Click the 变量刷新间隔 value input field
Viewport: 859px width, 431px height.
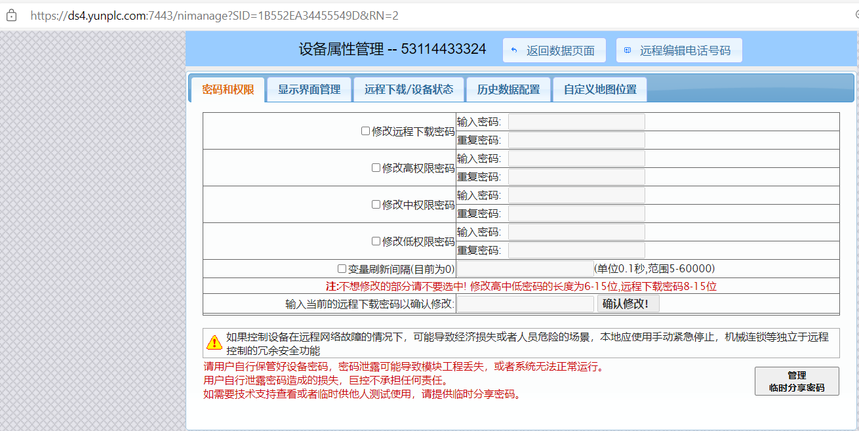tap(525, 269)
